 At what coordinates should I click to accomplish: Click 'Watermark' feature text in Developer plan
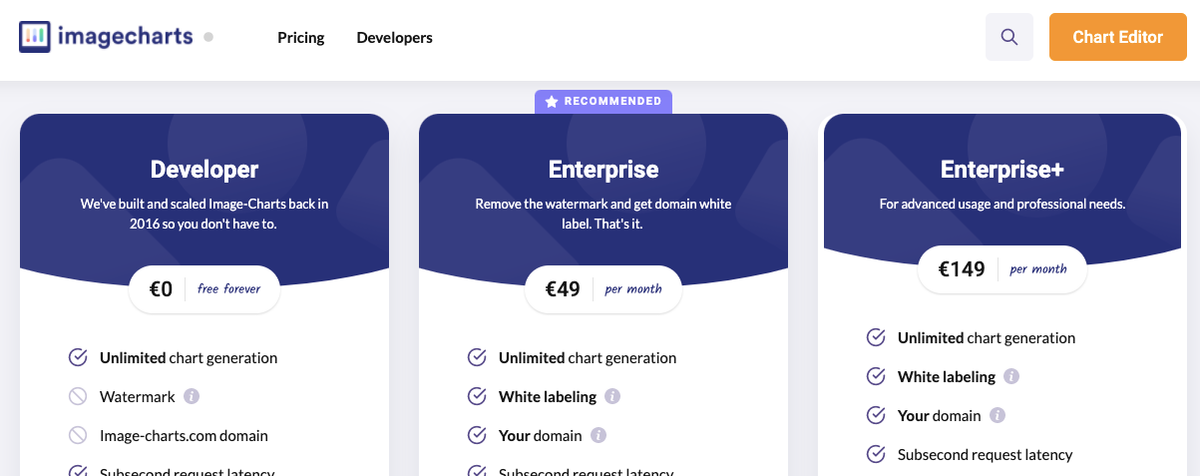tap(138, 397)
